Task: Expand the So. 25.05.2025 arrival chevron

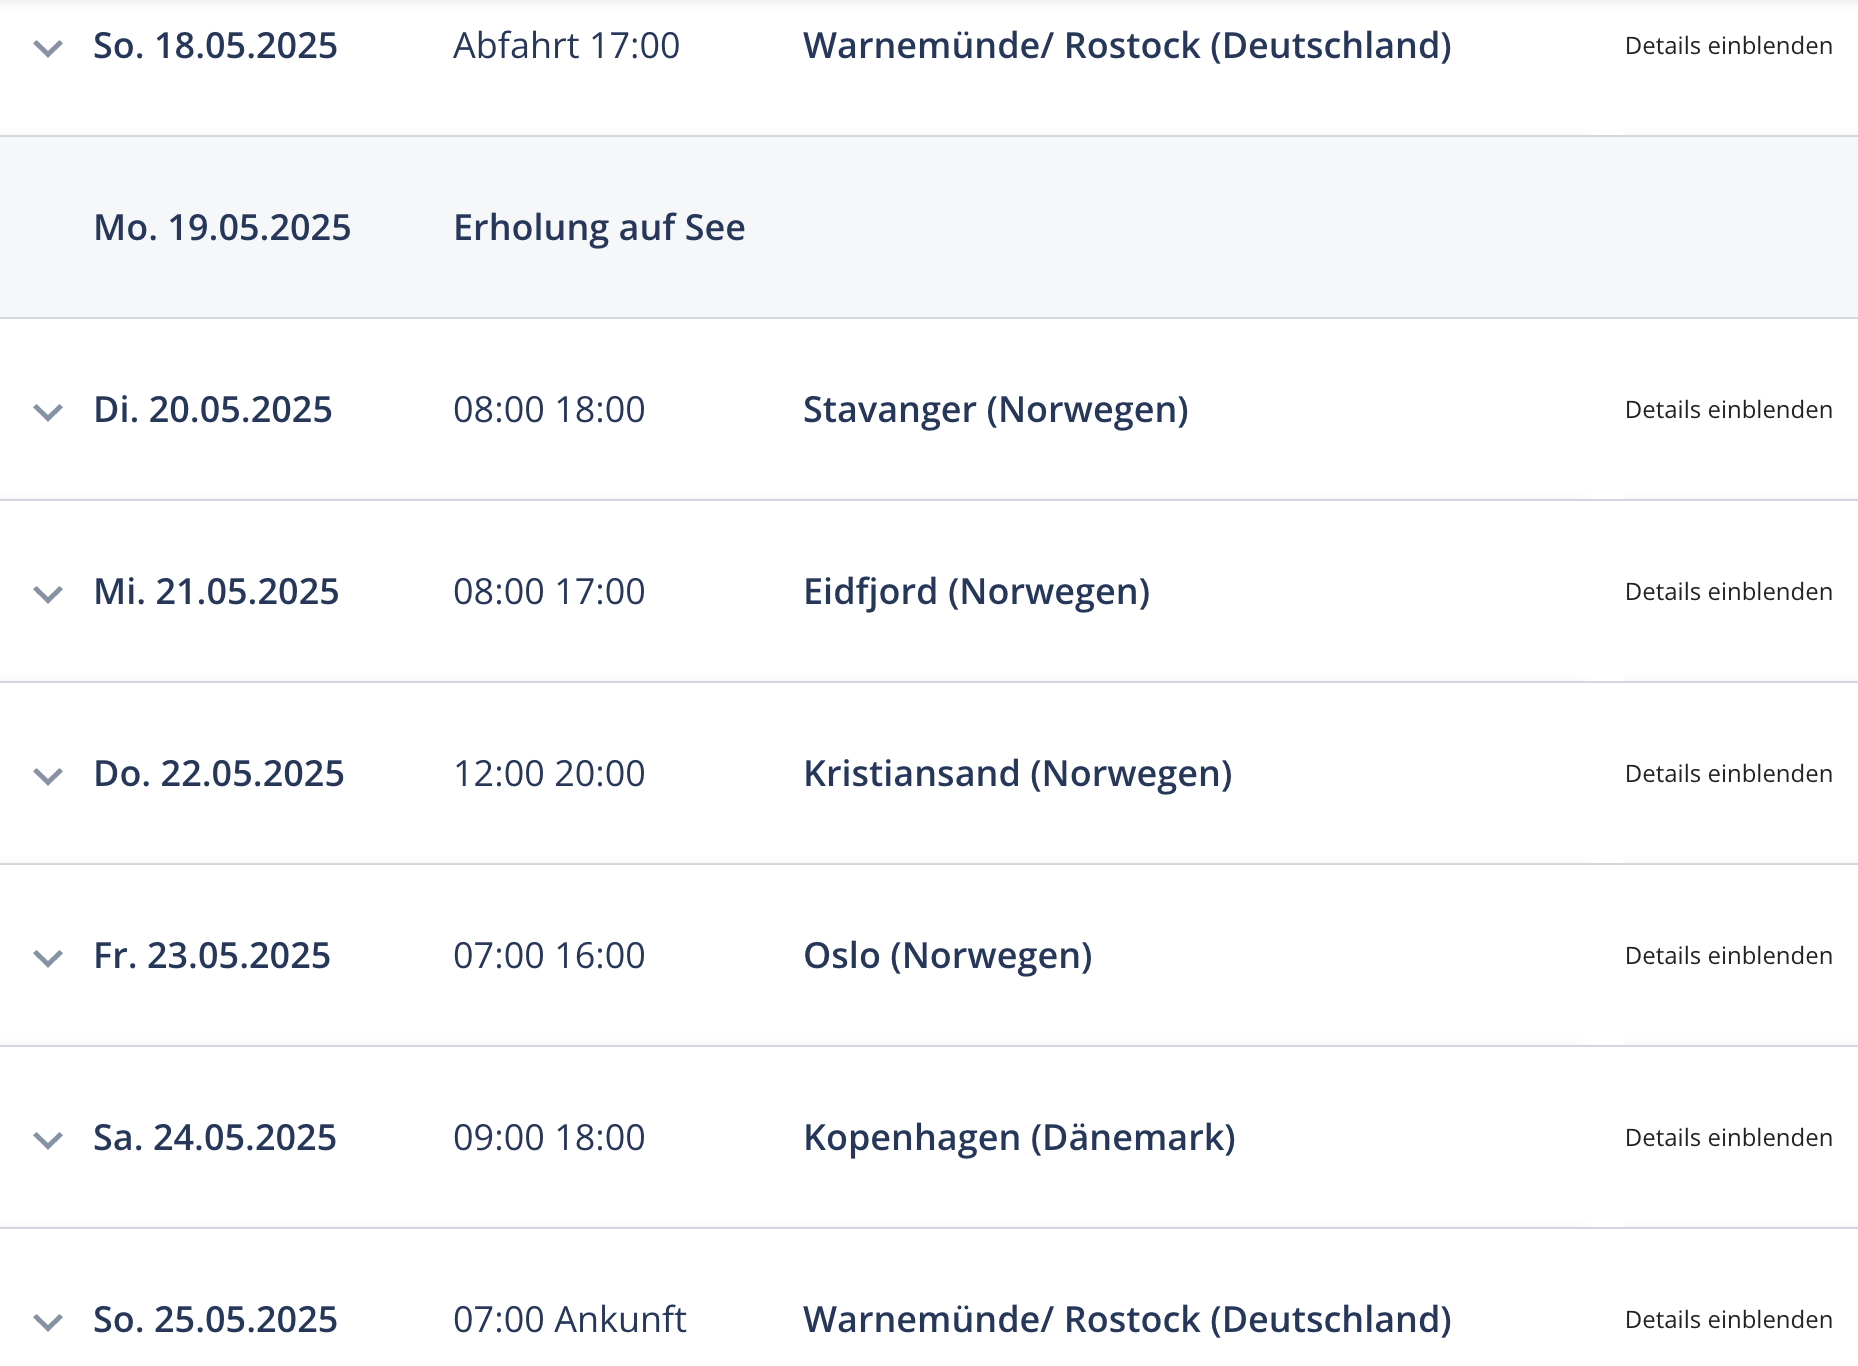Action: pos(48,1322)
